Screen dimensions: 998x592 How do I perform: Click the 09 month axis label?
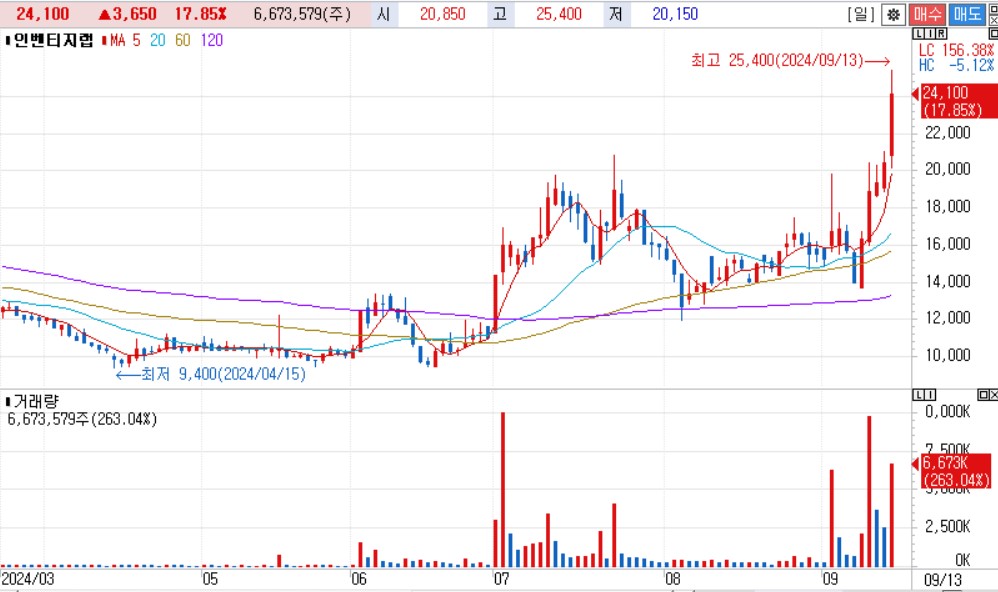pos(830,579)
